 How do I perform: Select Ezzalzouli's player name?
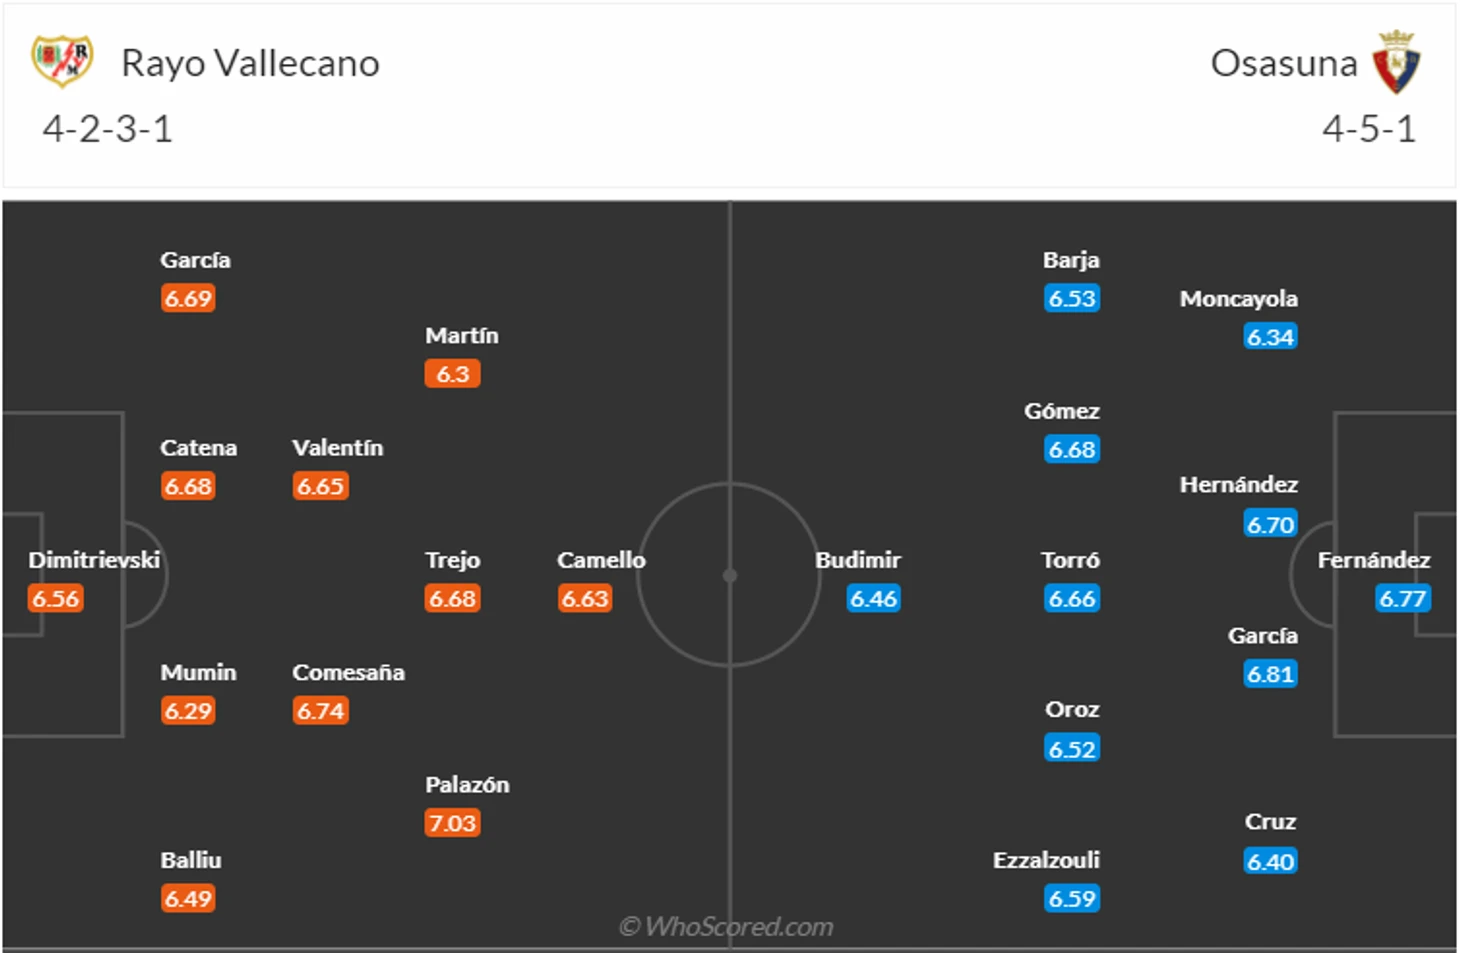1046,860
